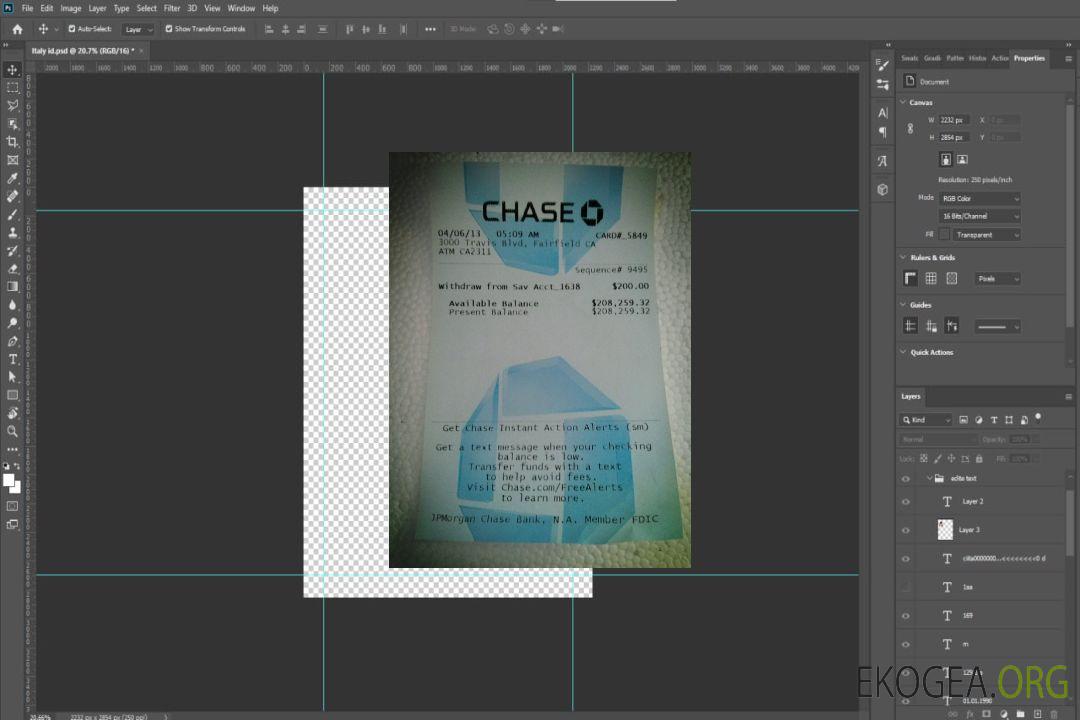The width and height of the screenshot is (1080, 720).
Task: Collapse the 'edite text' layer group
Action: click(929, 478)
